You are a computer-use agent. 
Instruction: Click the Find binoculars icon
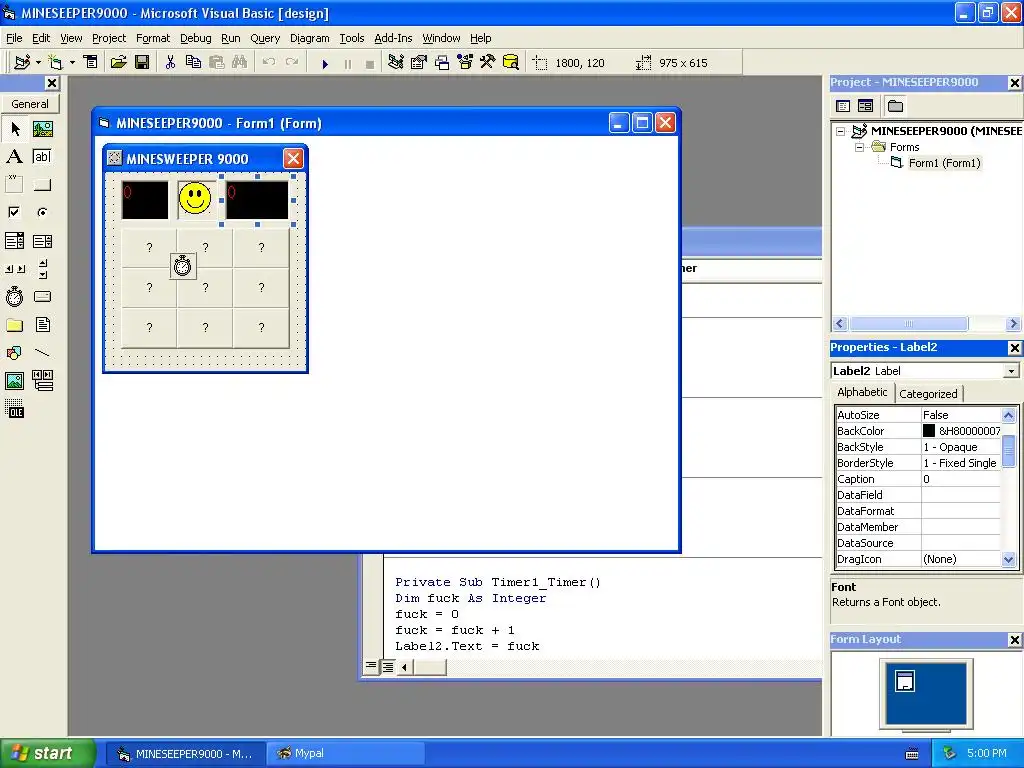pos(240,62)
